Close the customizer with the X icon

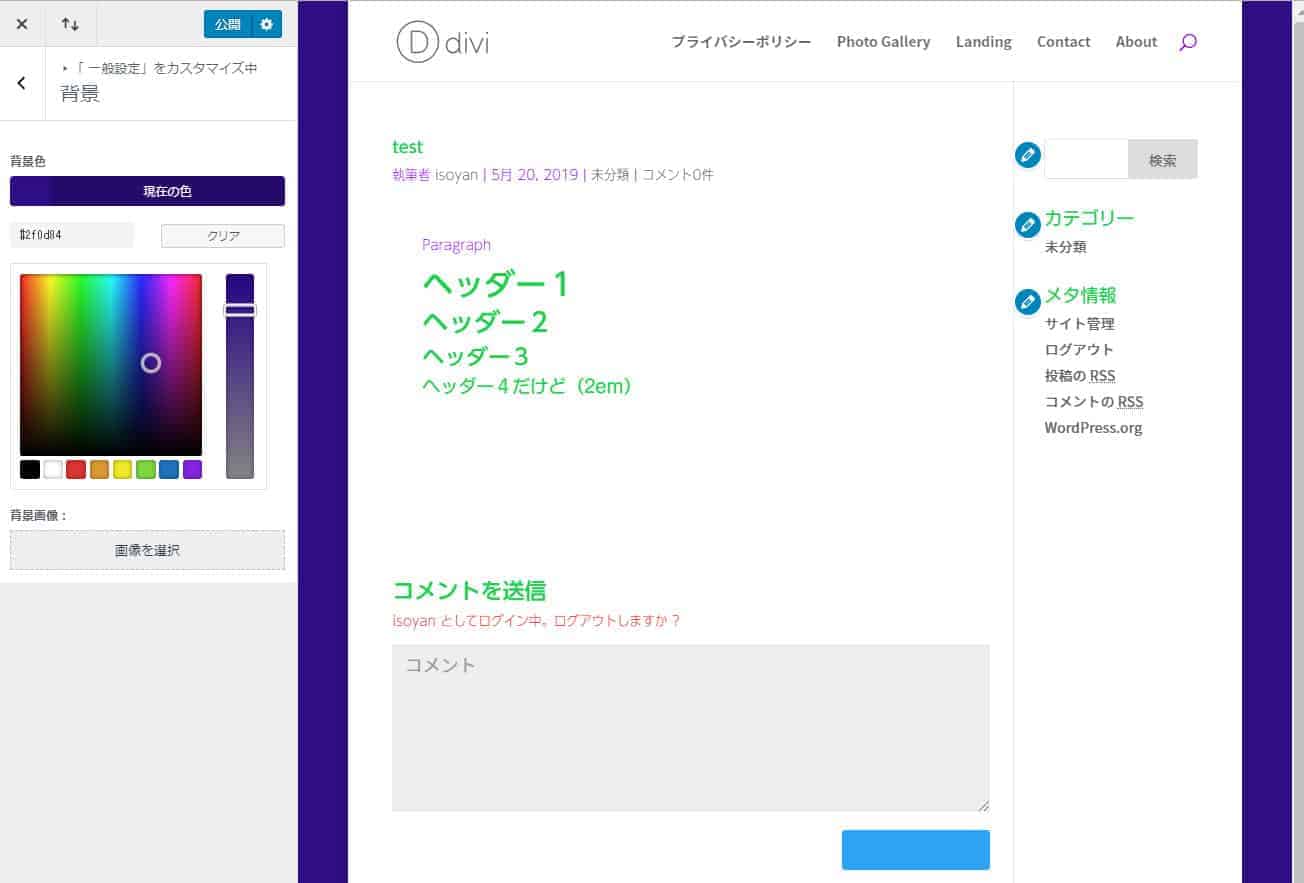tap(22, 24)
